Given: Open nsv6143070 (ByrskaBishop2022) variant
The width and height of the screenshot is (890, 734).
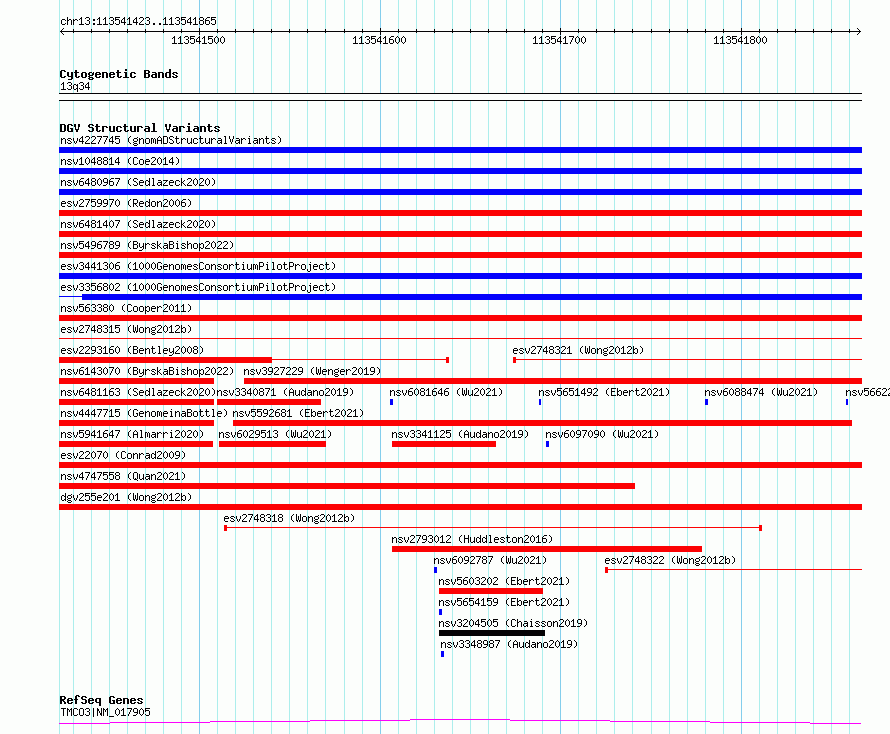Looking at the screenshot, I should pos(147,371).
